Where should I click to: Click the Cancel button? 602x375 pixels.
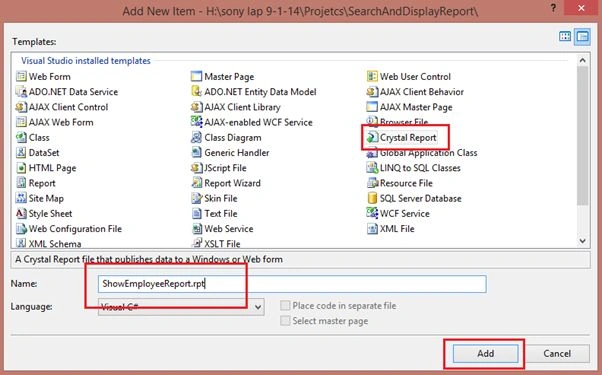point(557,354)
